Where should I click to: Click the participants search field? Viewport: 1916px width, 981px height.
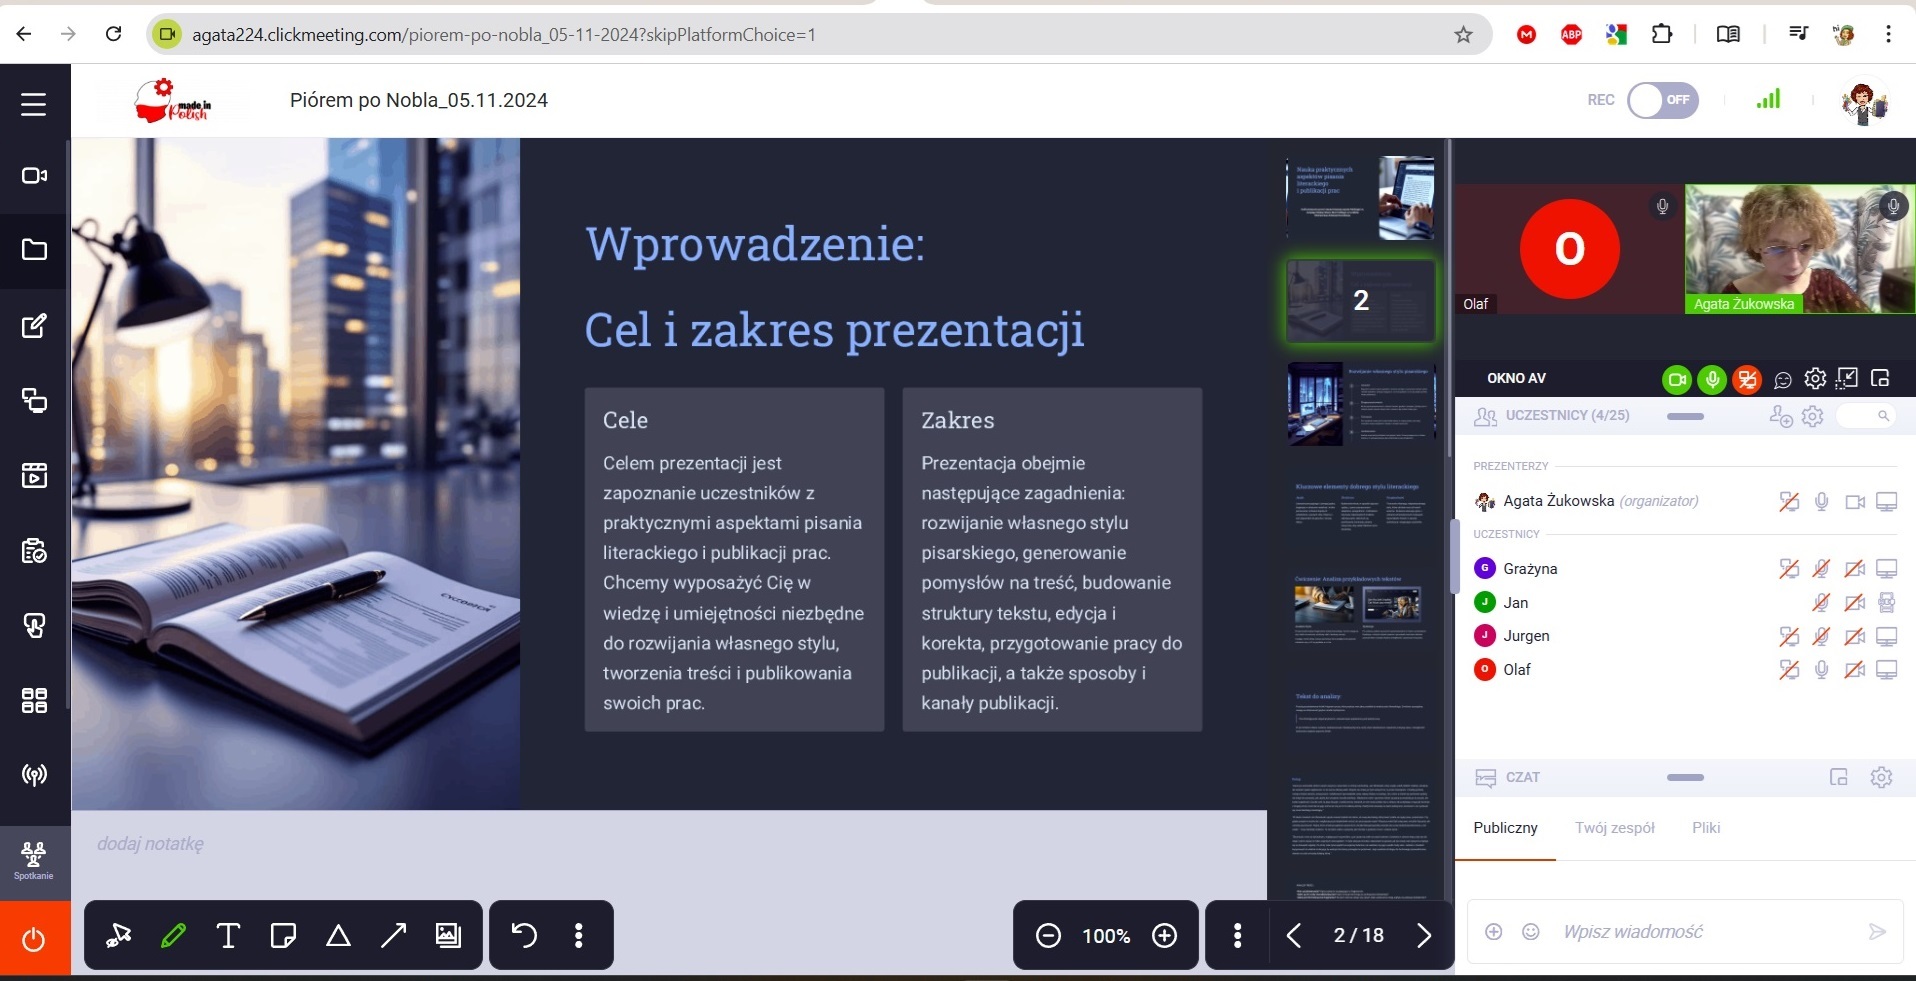1867,416
